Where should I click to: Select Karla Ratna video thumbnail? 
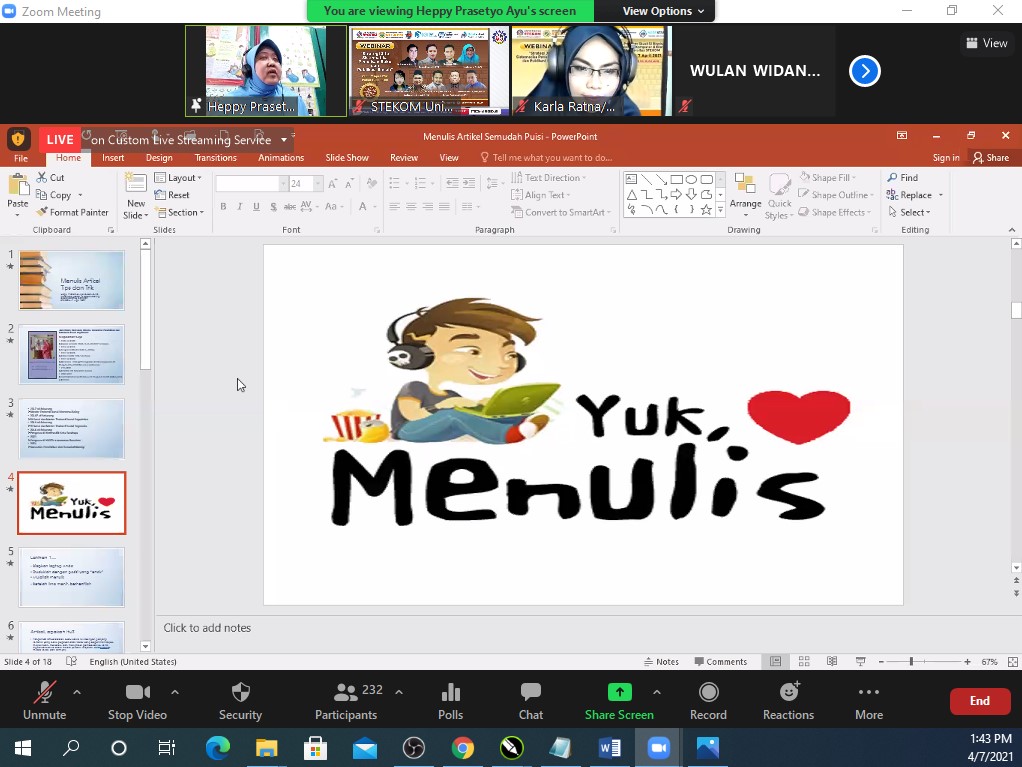click(591, 71)
